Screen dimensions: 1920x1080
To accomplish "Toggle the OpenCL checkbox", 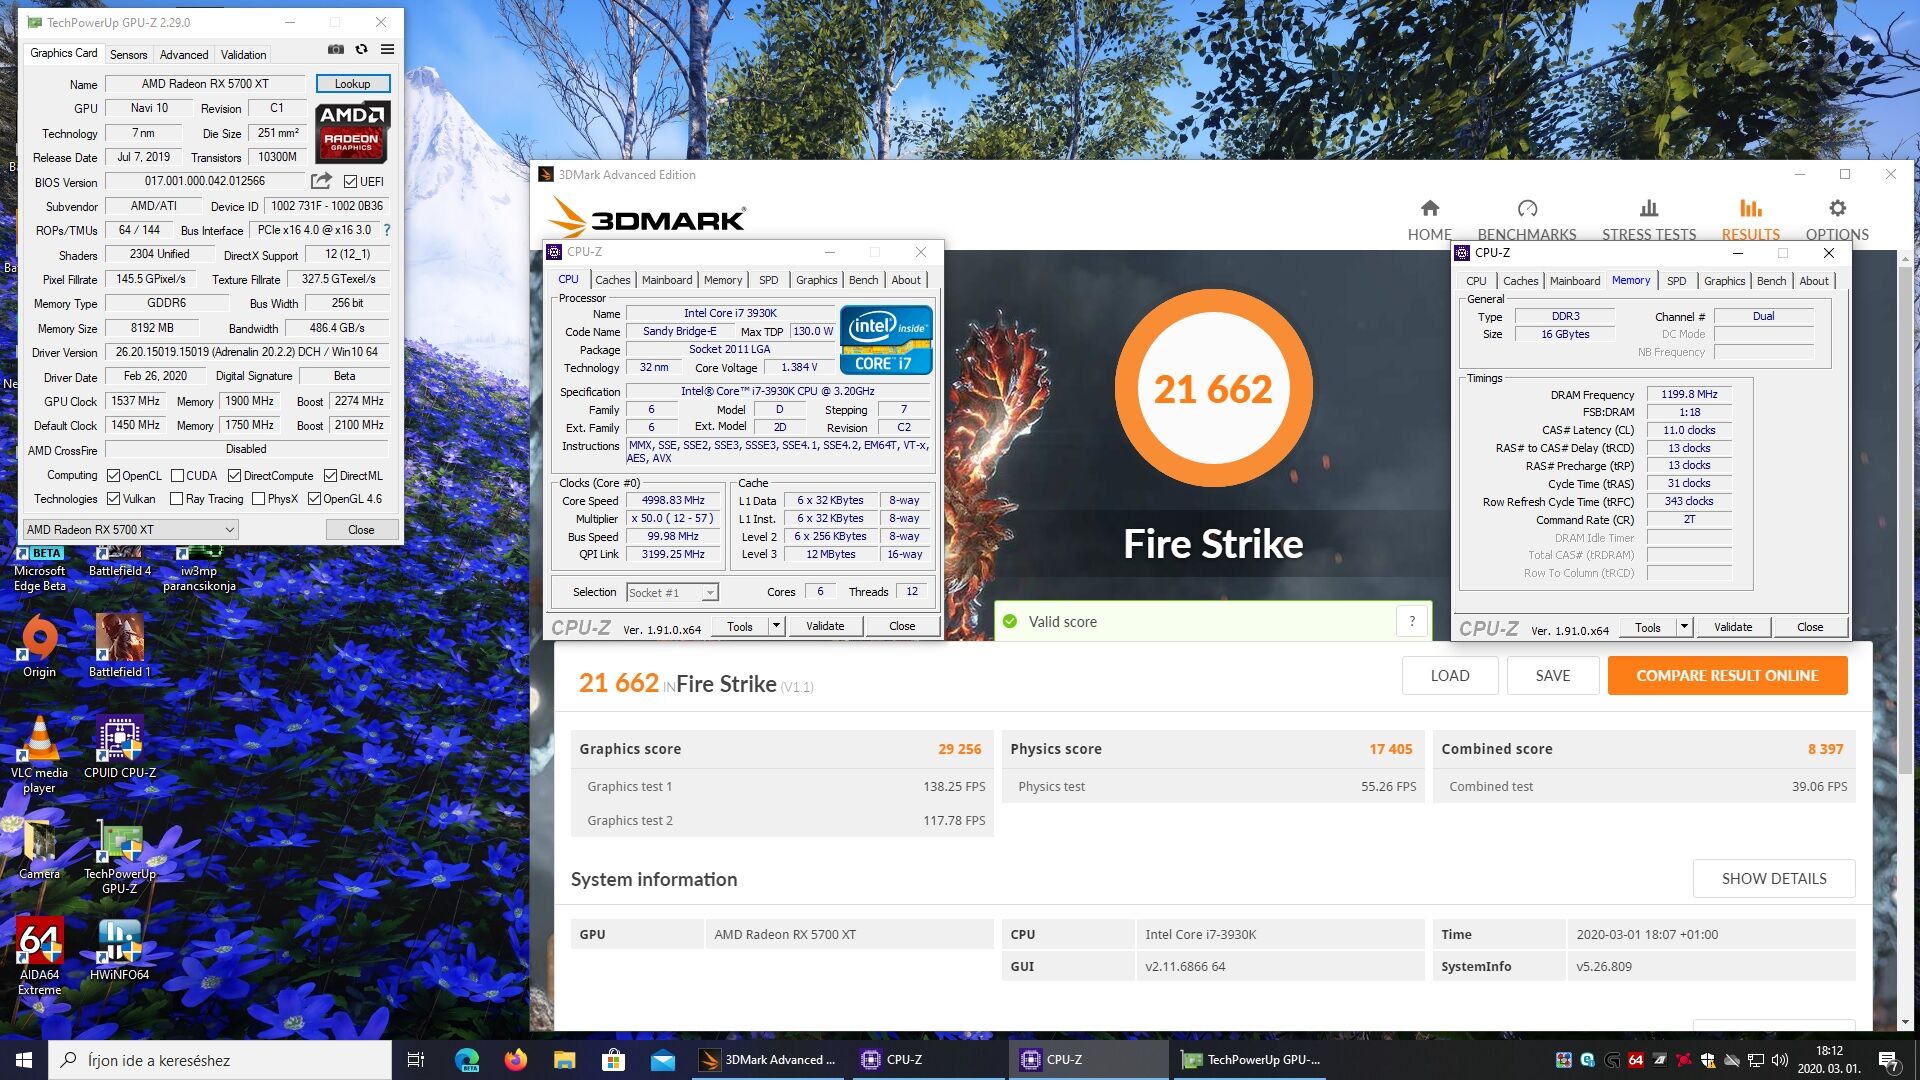I will click(113, 475).
